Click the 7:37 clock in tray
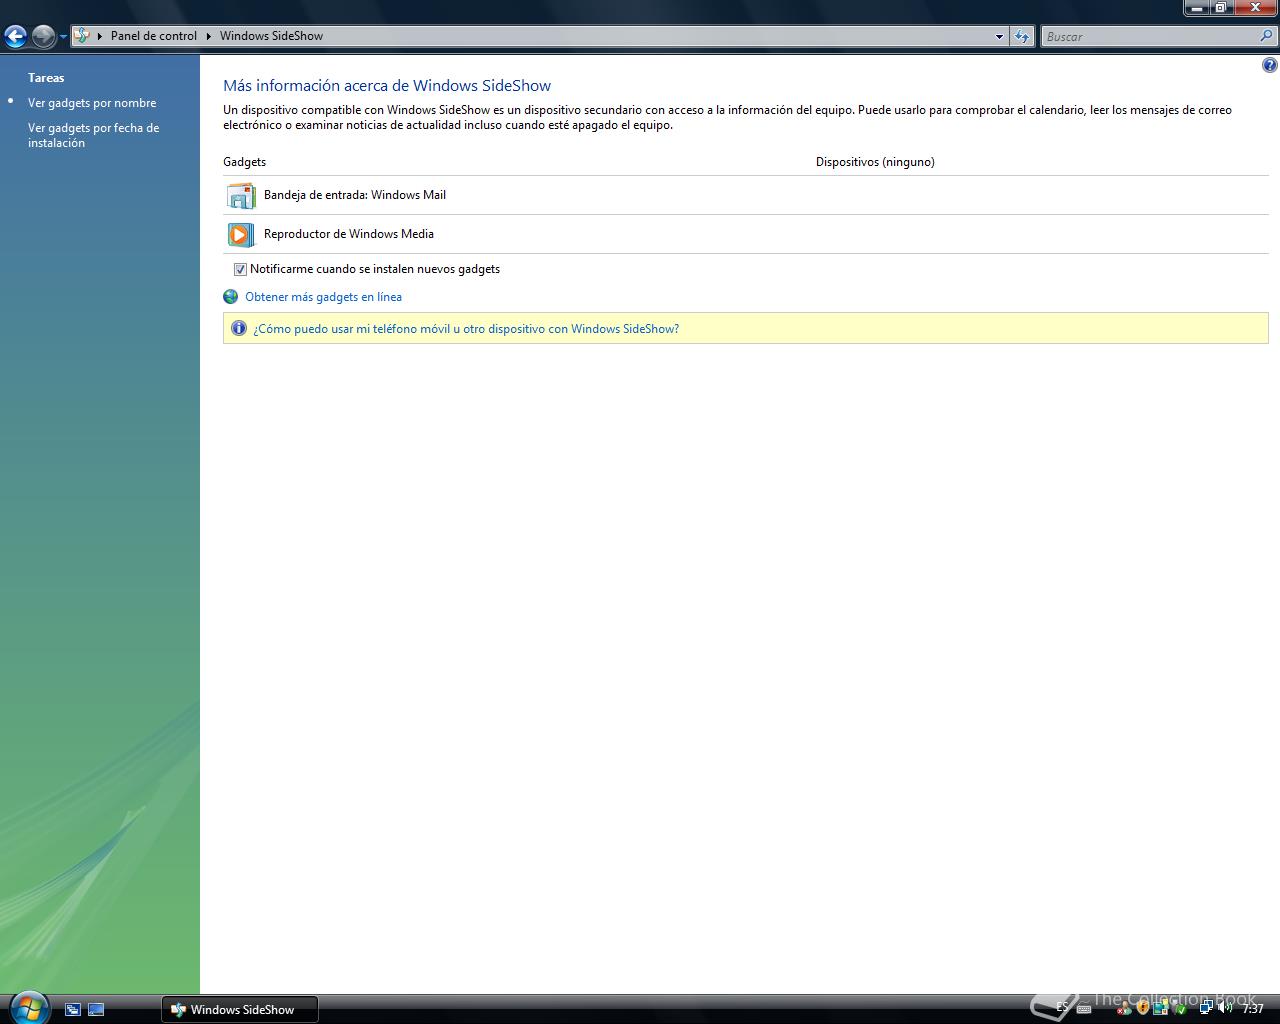1280x1024 pixels. [1253, 1009]
